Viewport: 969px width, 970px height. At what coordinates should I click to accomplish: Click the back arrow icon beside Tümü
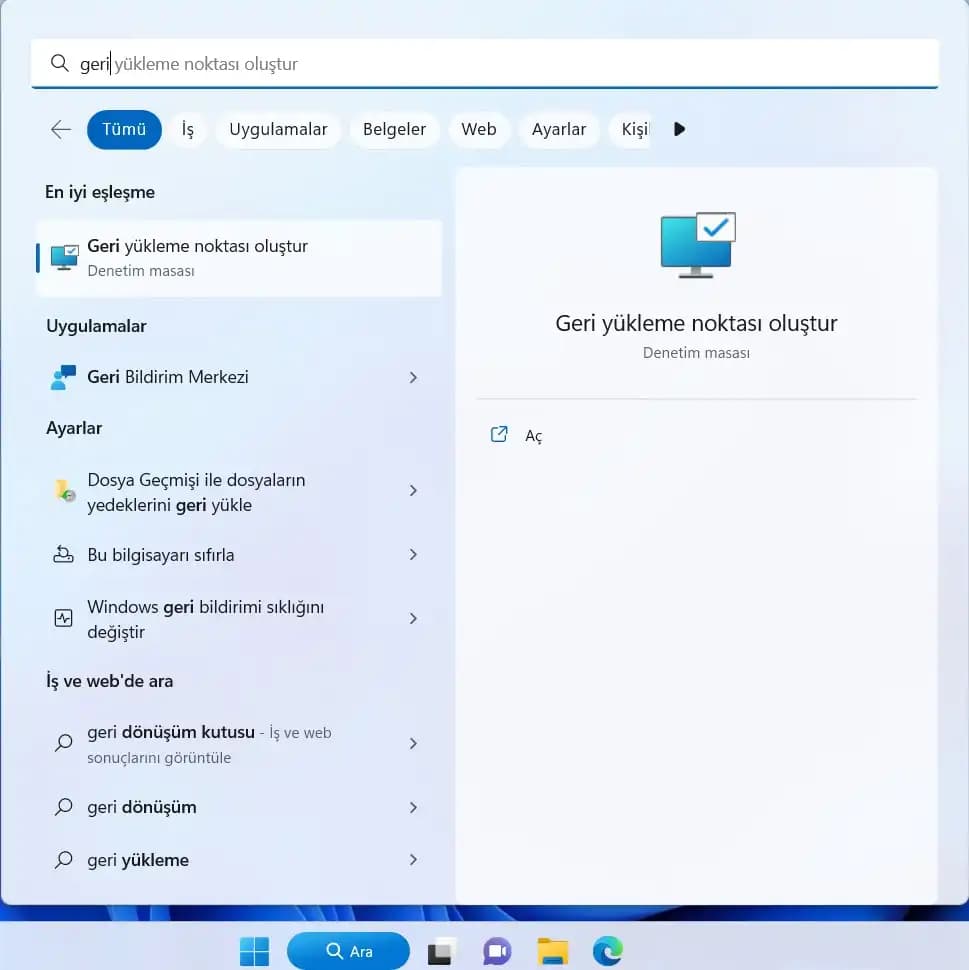61,129
